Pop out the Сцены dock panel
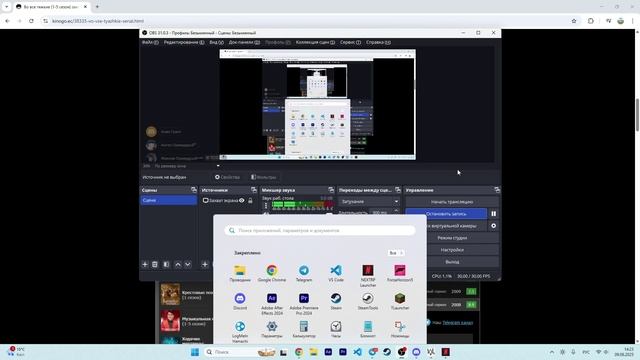This screenshot has height=360, width=640. [x=193, y=190]
